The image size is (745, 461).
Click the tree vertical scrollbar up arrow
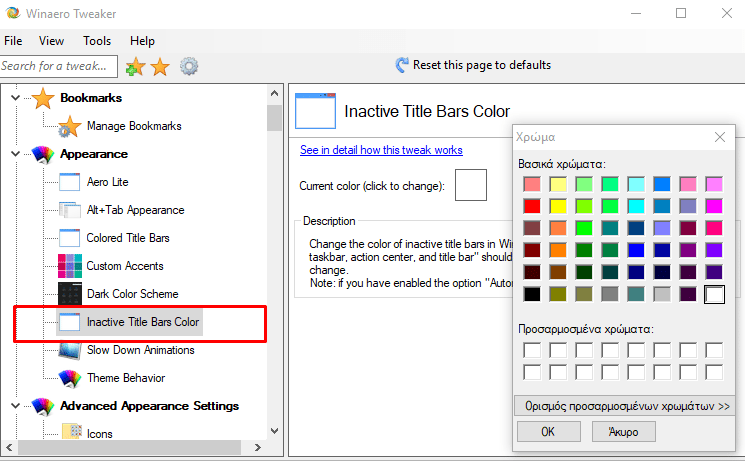[275, 93]
